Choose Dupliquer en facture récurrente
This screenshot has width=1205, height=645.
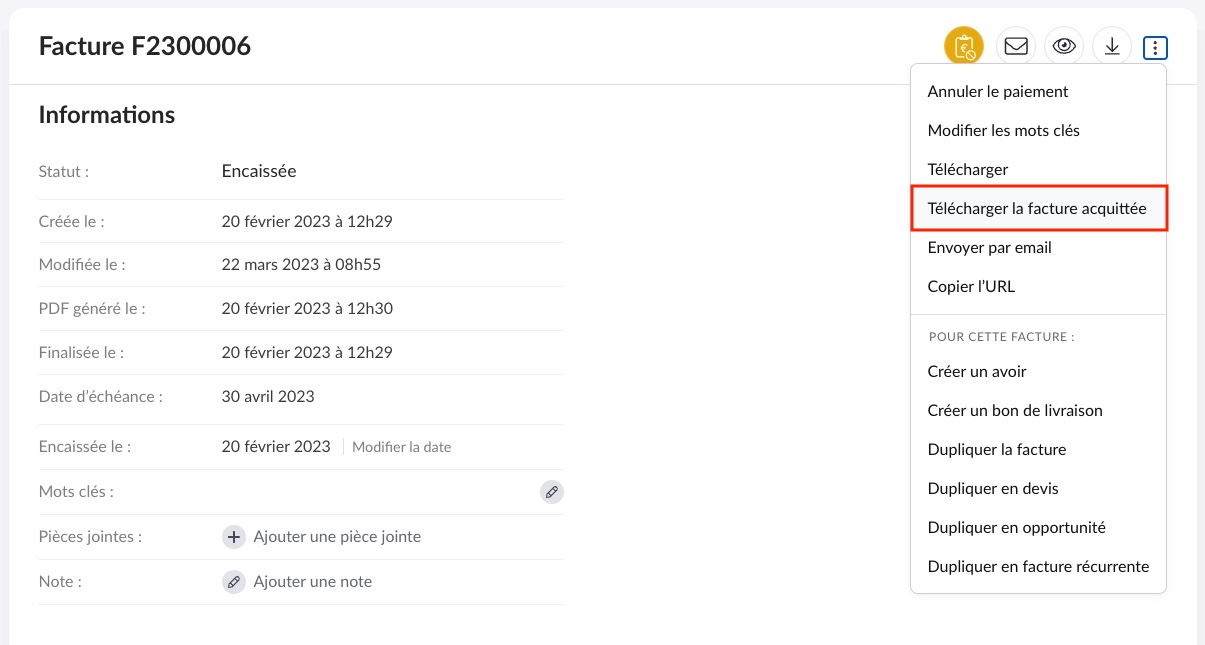1038,567
